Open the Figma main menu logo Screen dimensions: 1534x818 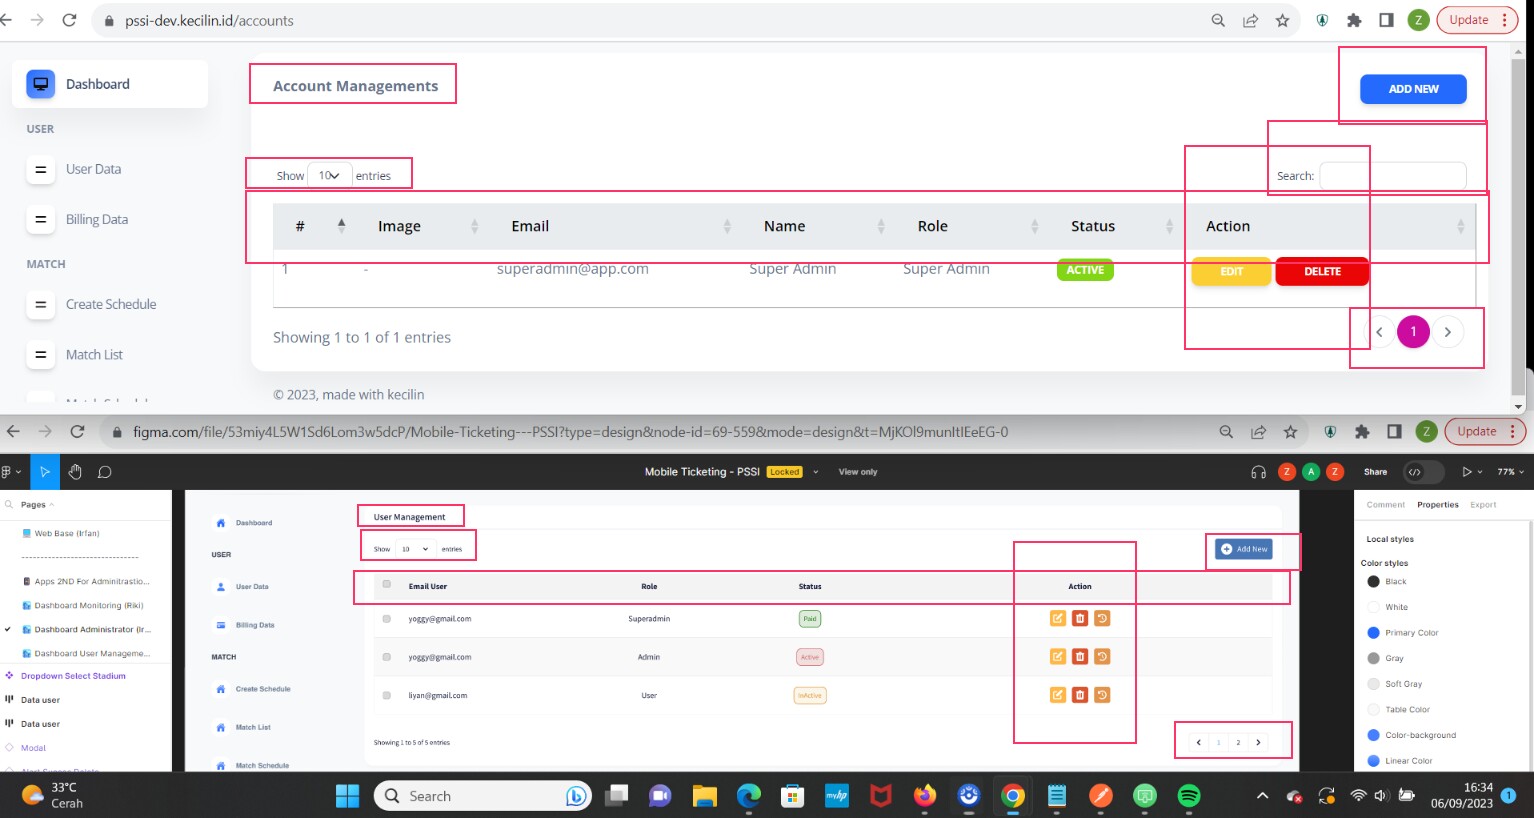coord(7,472)
